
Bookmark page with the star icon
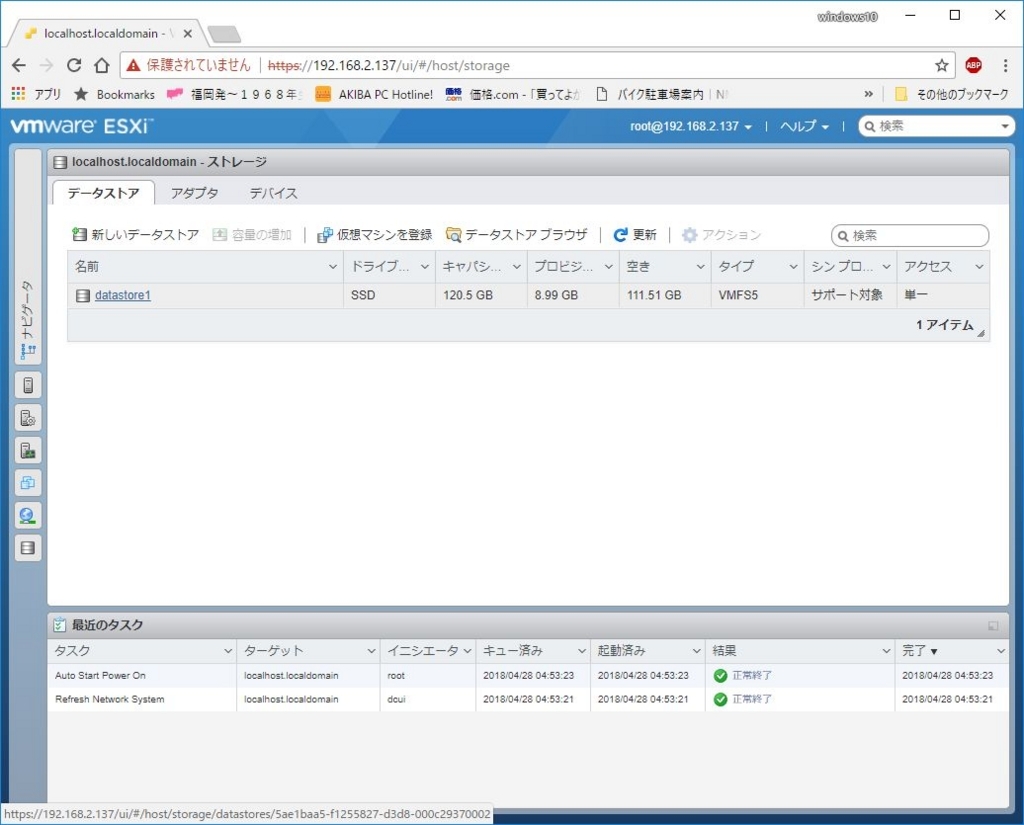(x=941, y=65)
